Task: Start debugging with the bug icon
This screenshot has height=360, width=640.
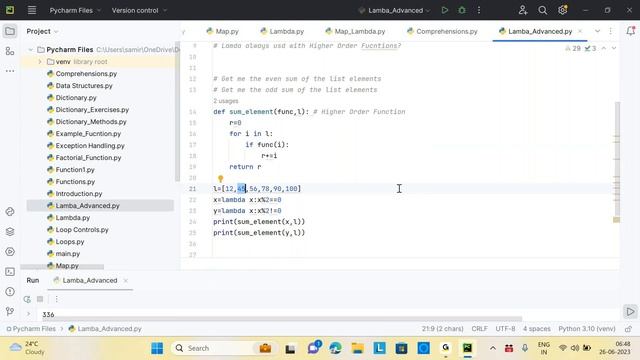Action: (462, 10)
